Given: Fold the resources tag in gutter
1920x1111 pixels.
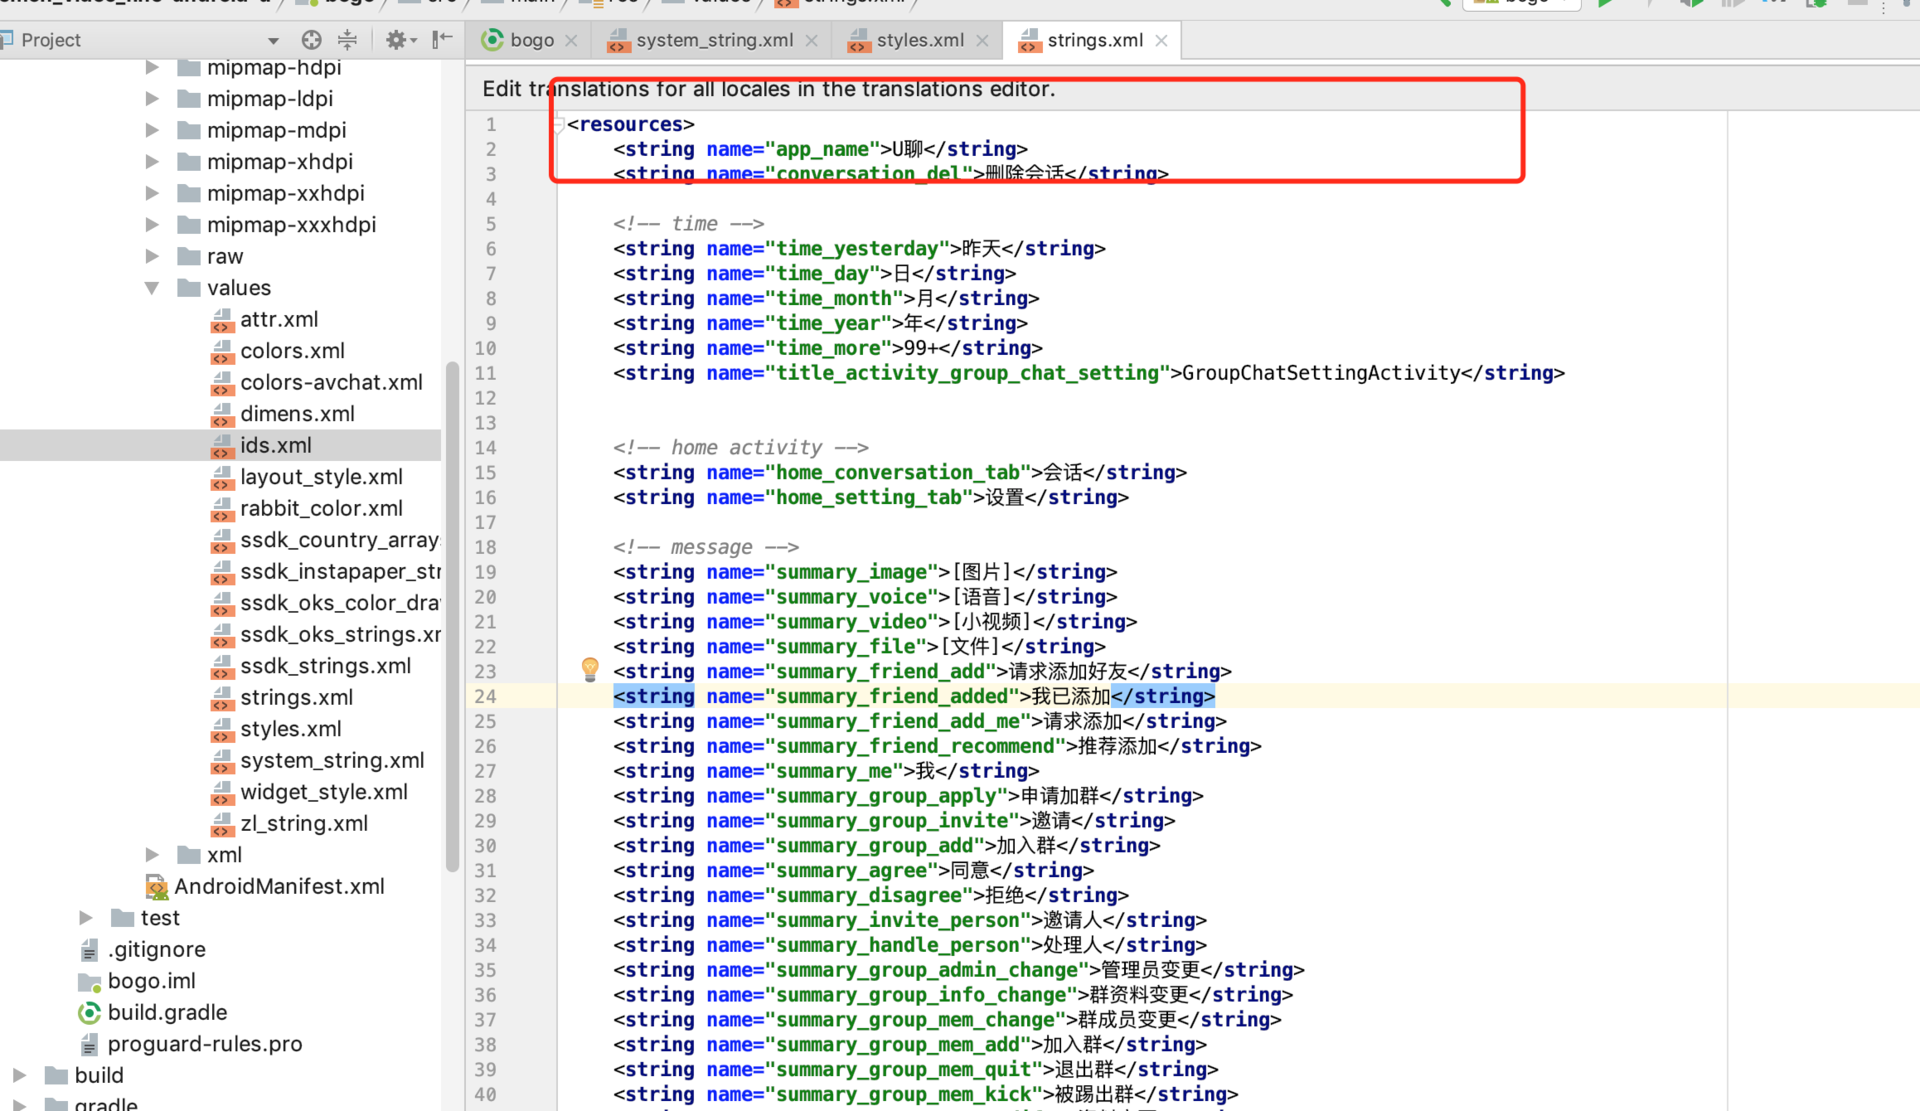Looking at the screenshot, I should [x=558, y=124].
